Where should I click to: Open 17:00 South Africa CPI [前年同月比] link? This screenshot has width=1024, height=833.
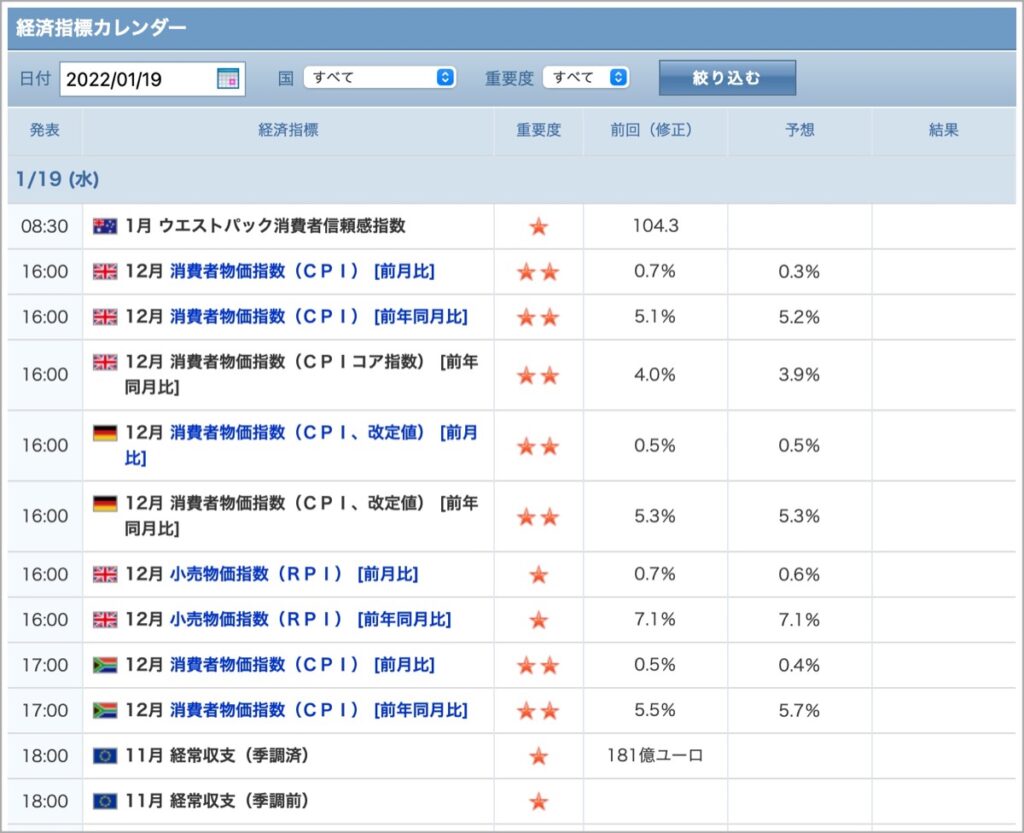[x=319, y=710]
